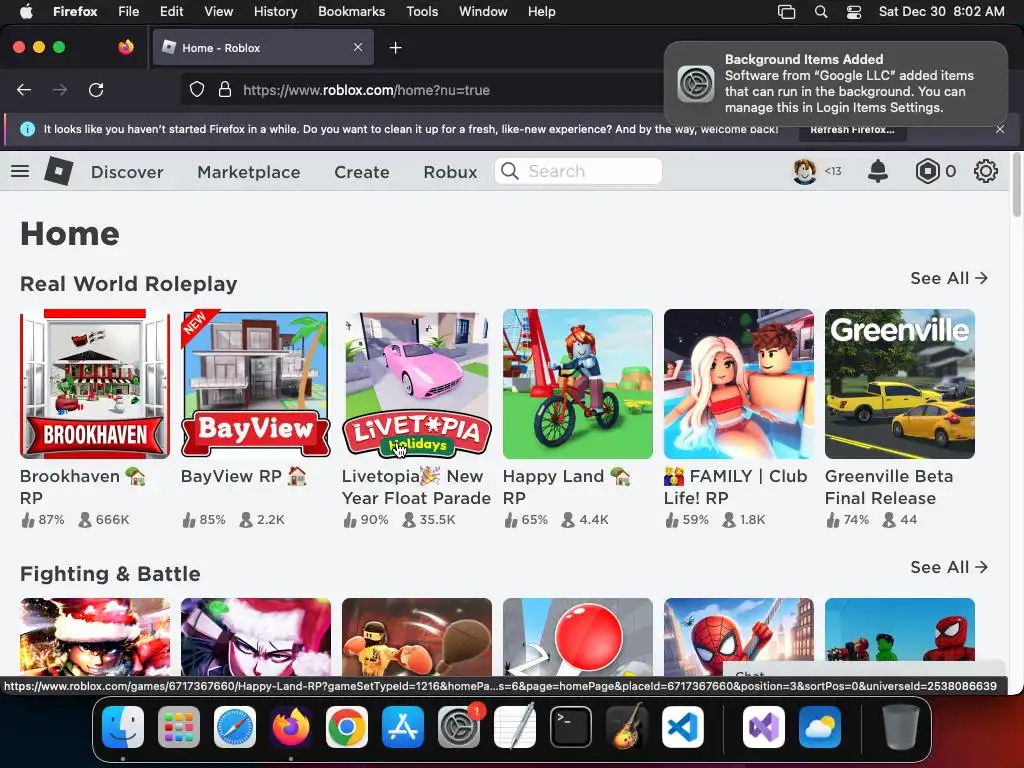This screenshot has height=768, width=1024.
Task: Open Finder from the Dock
Action: pos(123,727)
